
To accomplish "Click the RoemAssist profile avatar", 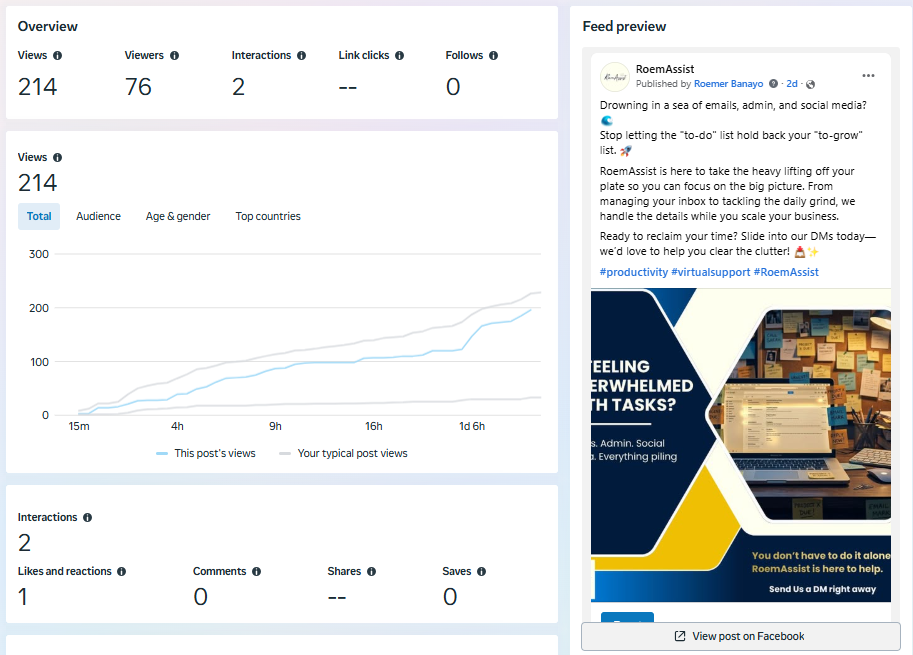I will 615,77.
